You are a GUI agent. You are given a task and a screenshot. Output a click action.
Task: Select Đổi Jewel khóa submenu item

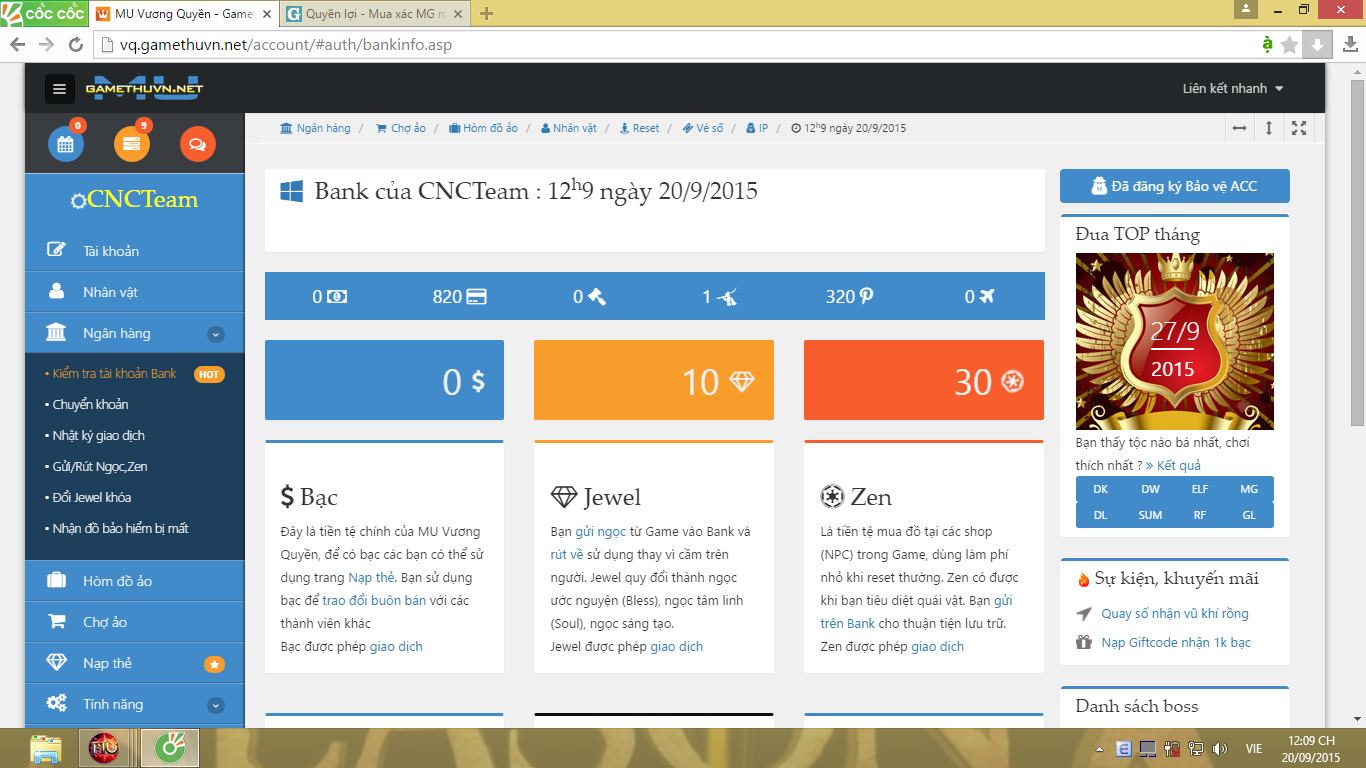coord(91,497)
